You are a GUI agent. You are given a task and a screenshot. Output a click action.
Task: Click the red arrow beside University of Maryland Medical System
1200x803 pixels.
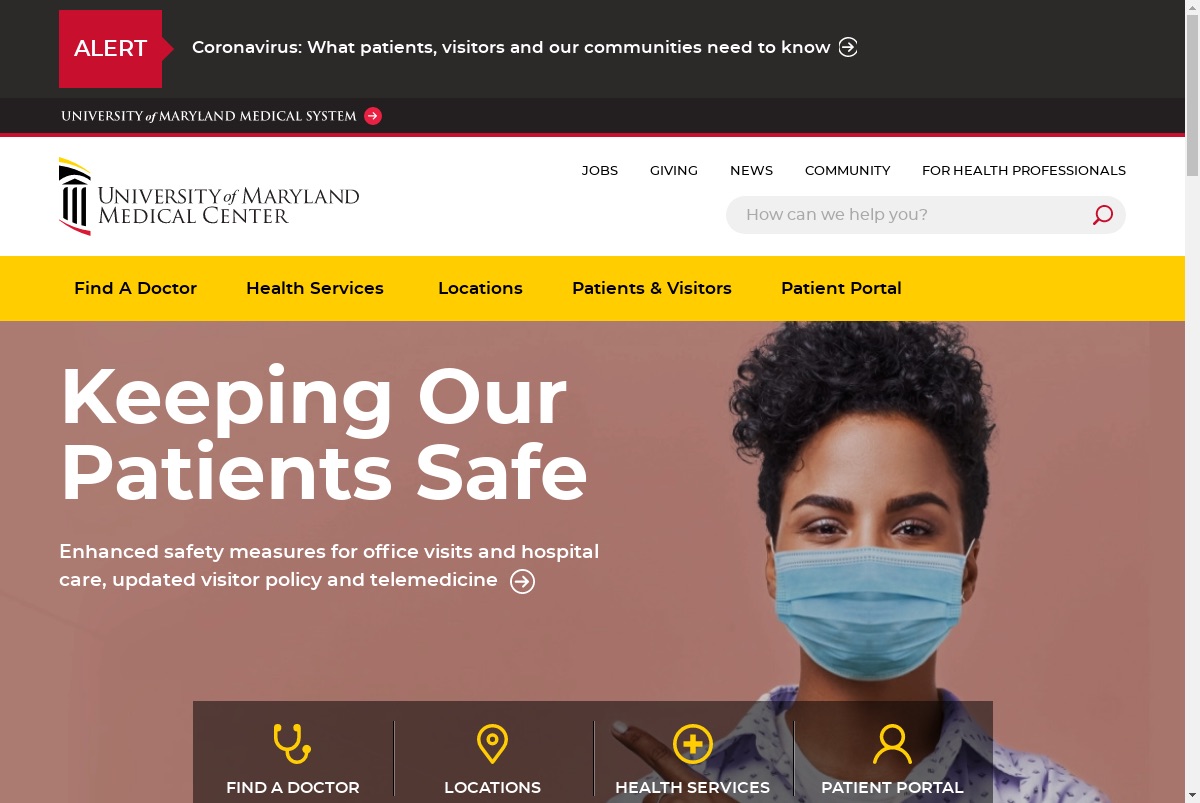373,116
